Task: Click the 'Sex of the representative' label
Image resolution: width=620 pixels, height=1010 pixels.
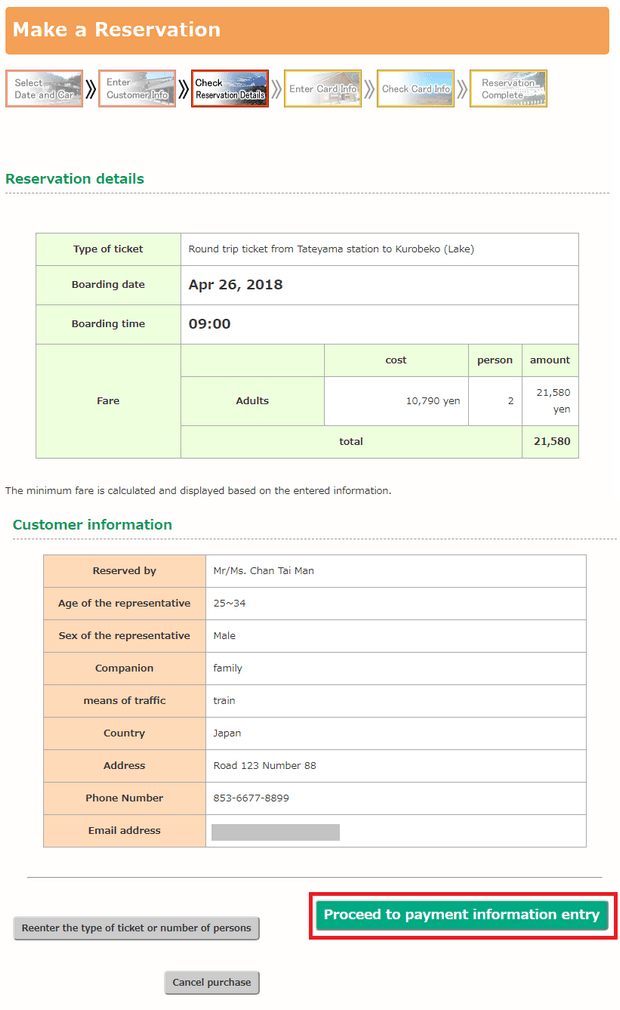Action: click(x=124, y=636)
